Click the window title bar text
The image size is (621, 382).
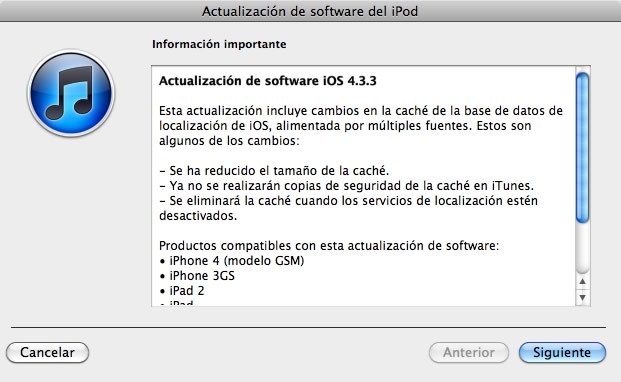(310, 11)
